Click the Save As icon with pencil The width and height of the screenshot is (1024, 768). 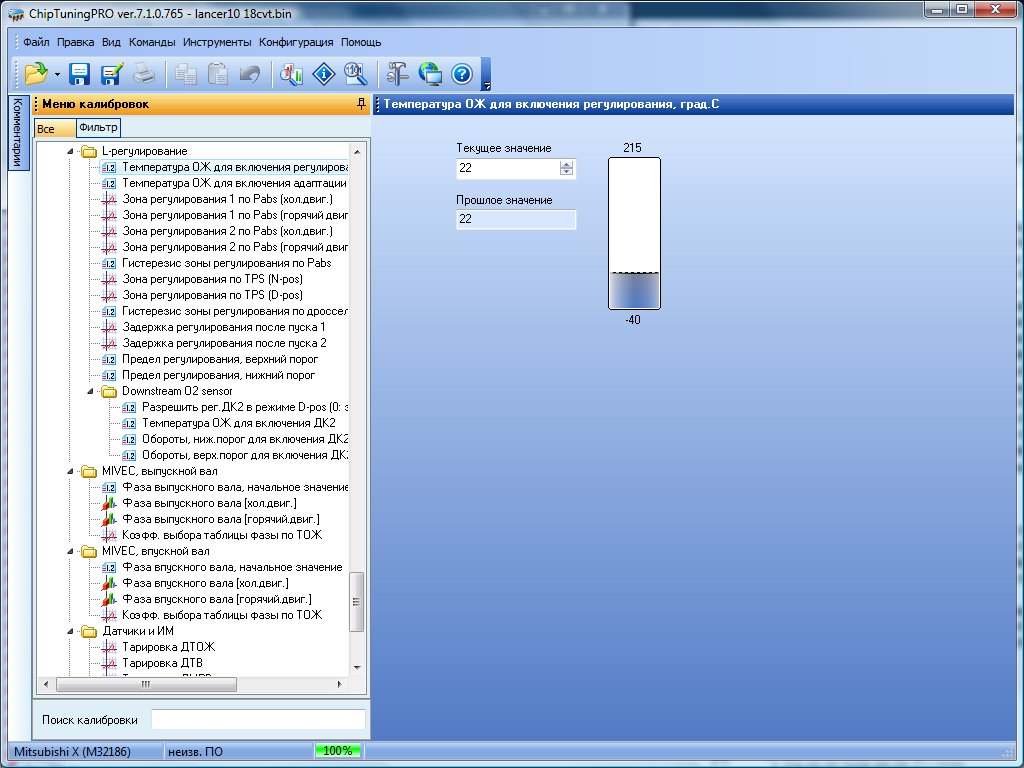click(x=111, y=73)
